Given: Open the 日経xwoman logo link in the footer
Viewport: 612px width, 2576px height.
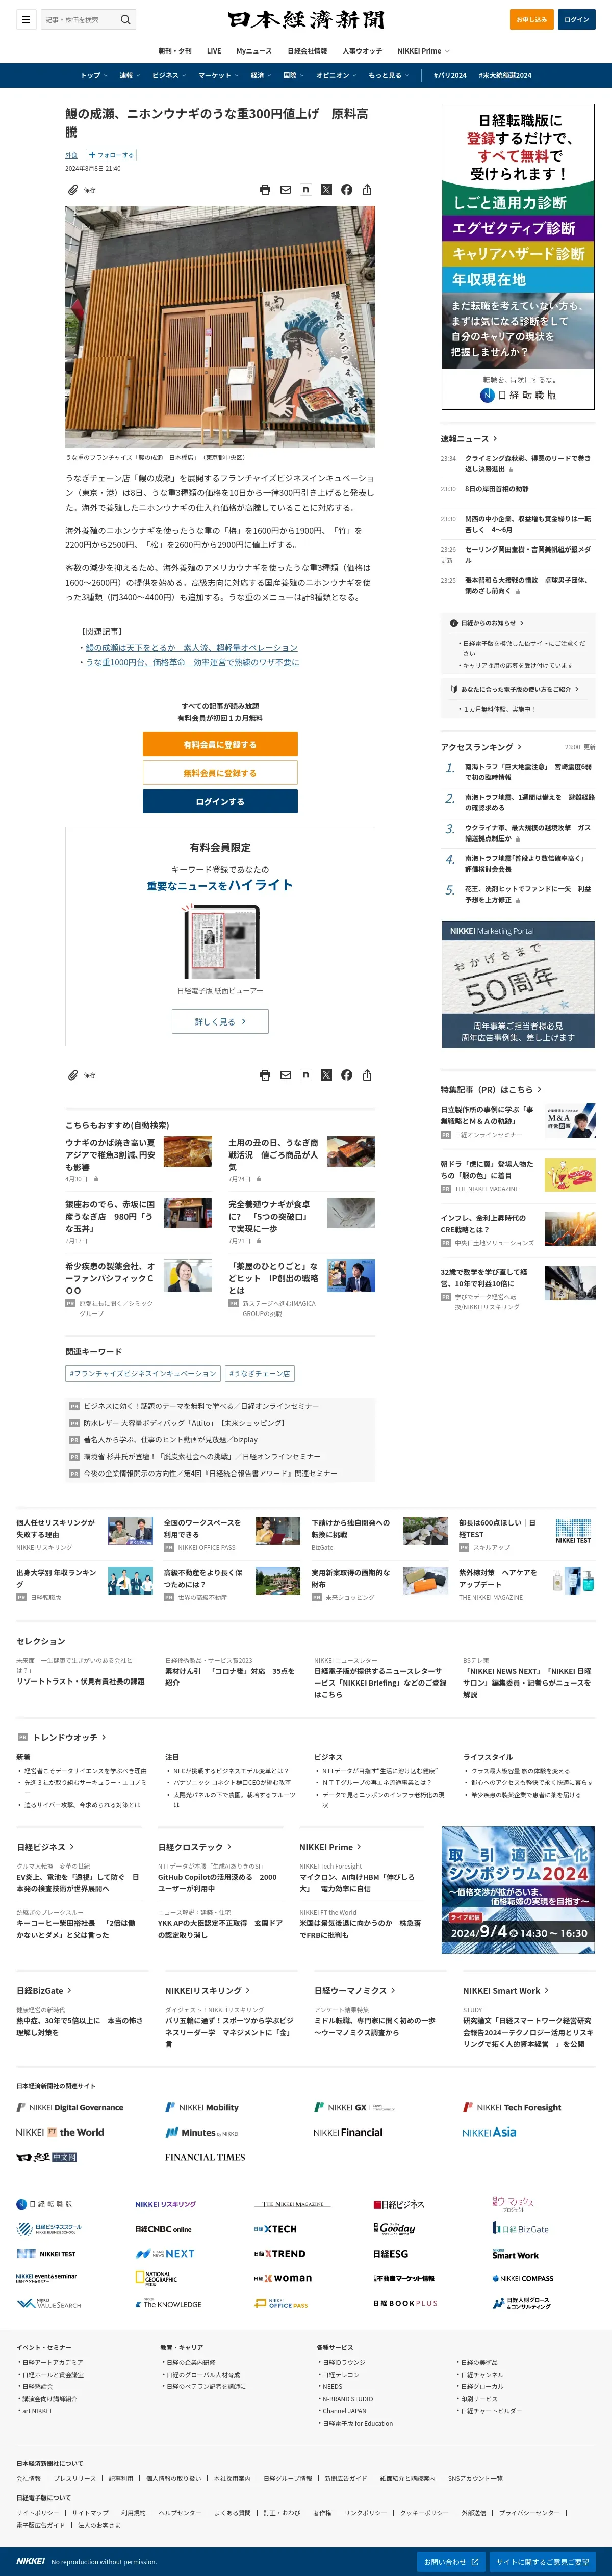Looking at the screenshot, I should pos(282,2278).
